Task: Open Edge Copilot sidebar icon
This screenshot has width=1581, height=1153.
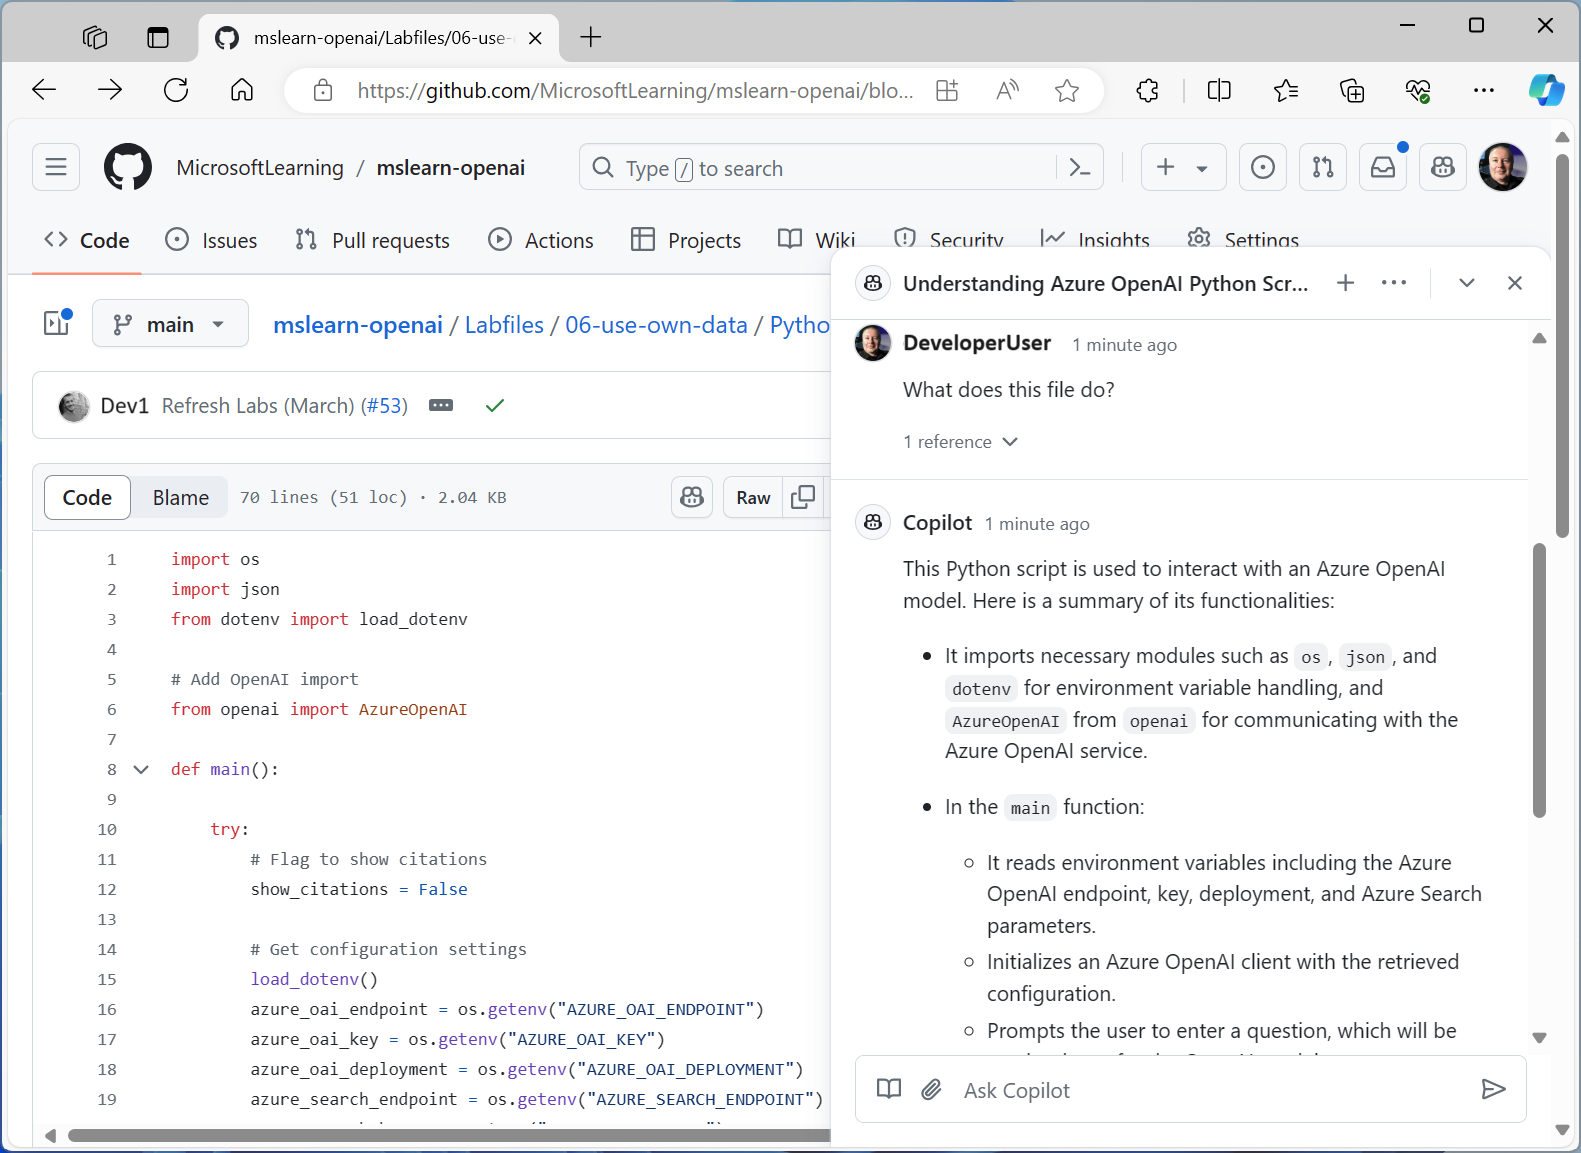Action: [1546, 90]
